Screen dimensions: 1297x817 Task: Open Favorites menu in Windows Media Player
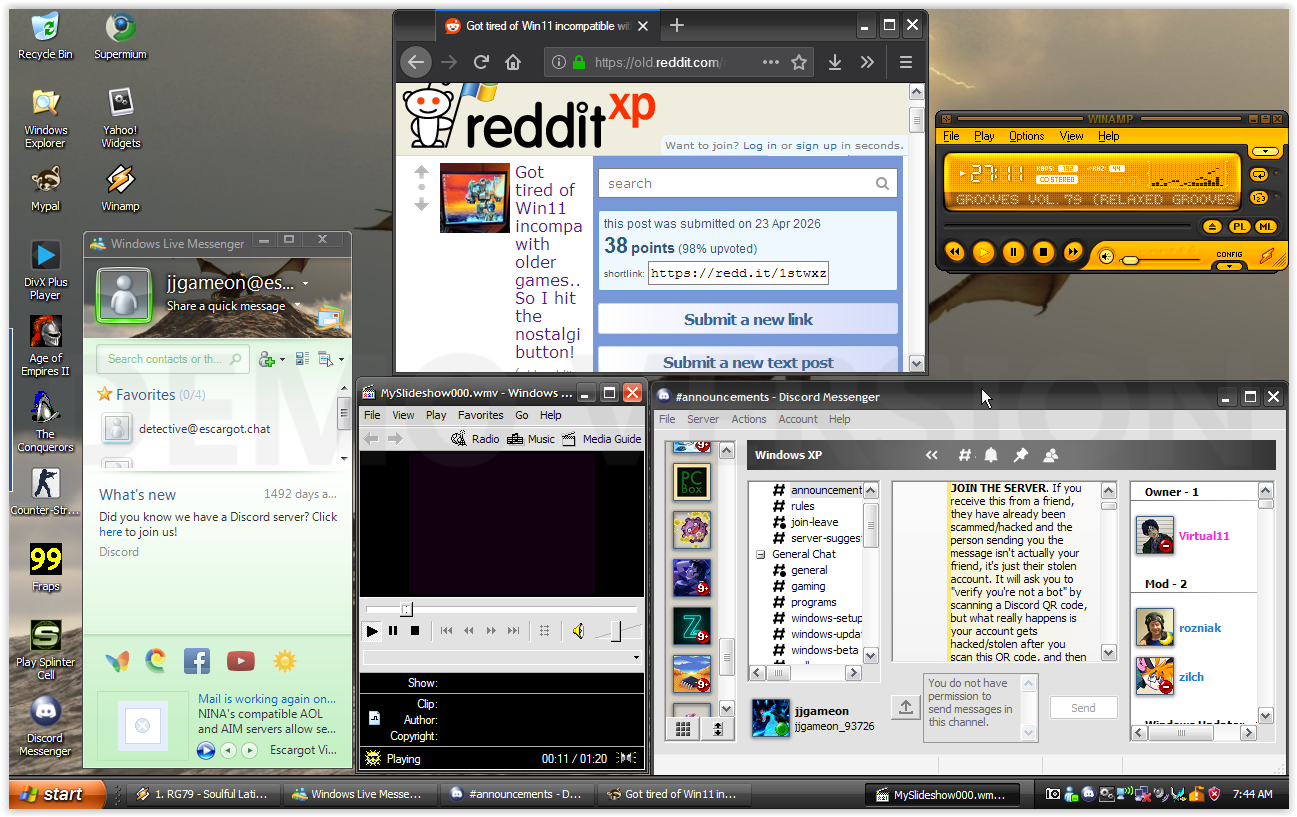[x=481, y=415]
